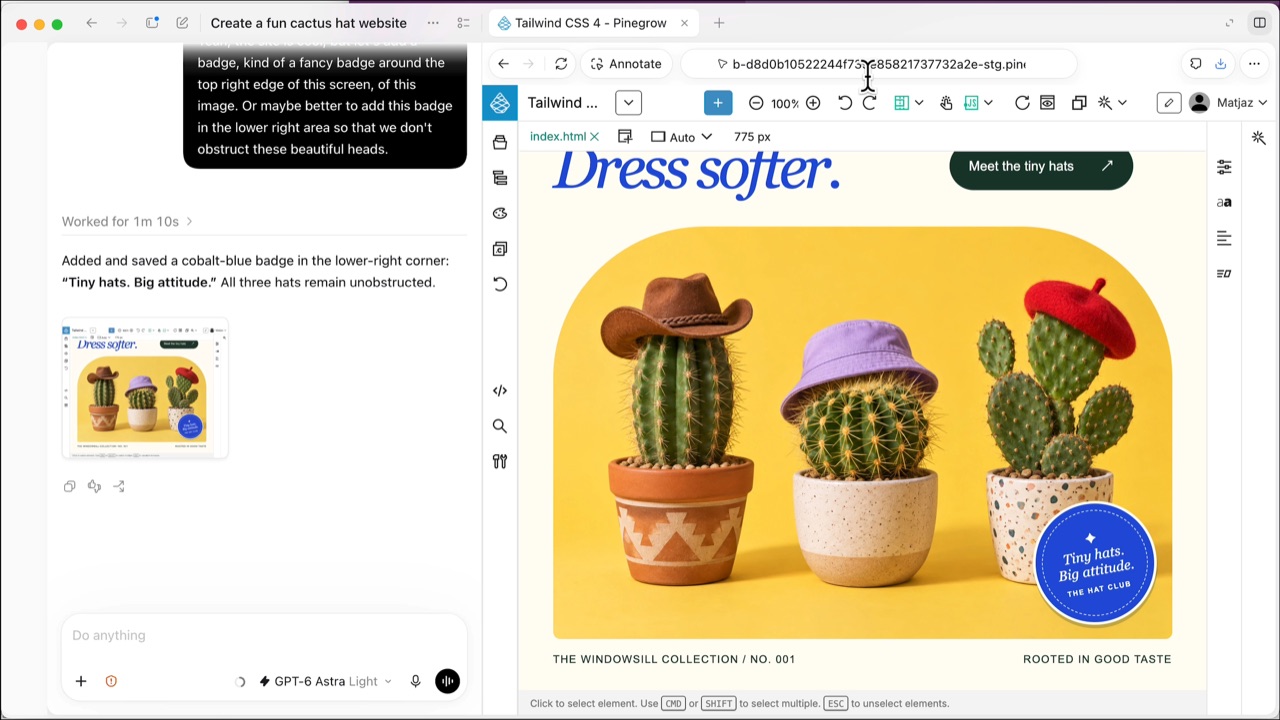Click the 'Meet the tiny hats' button

pos(1041,167)
